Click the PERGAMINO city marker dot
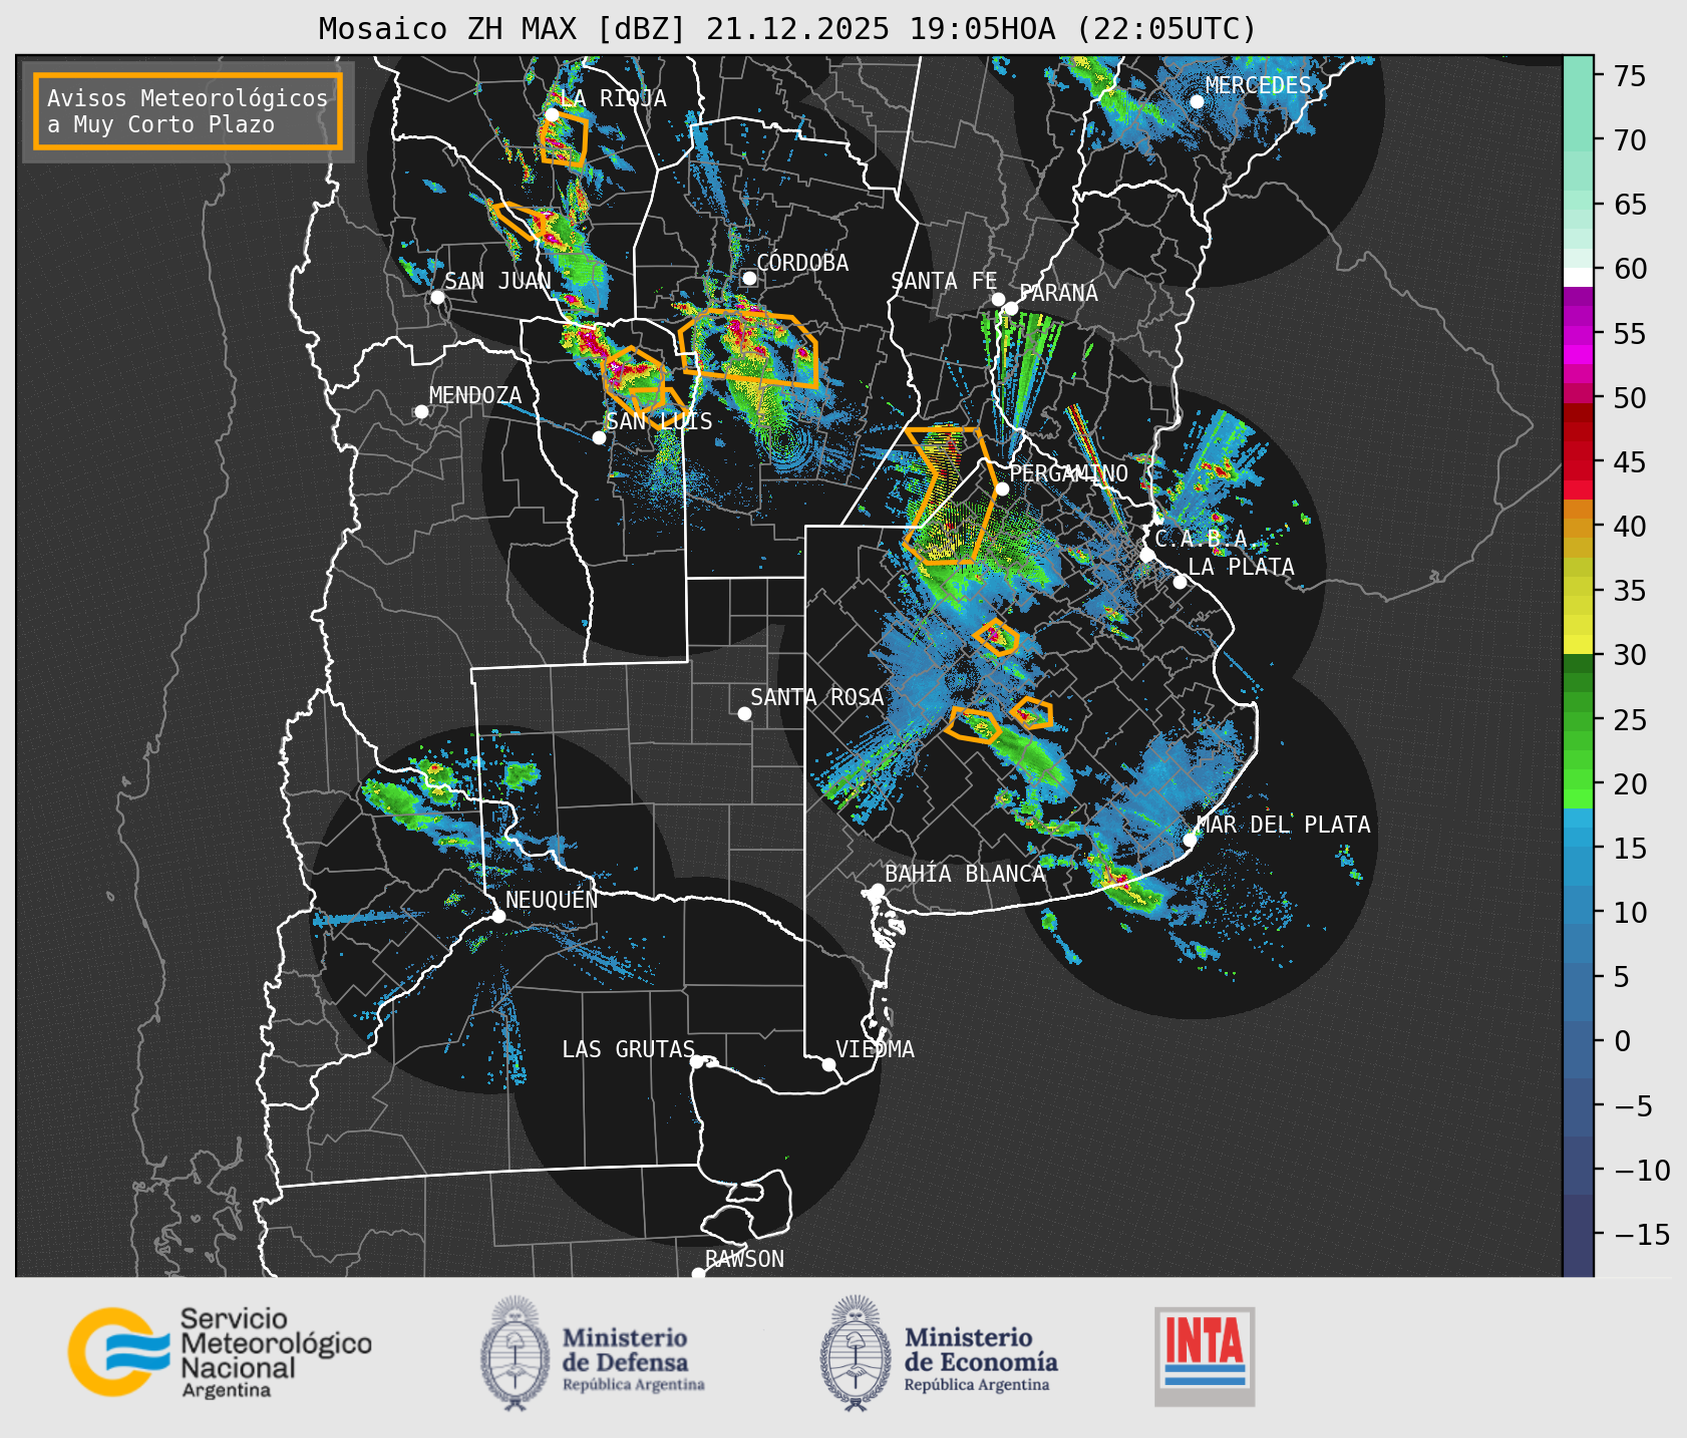This screenshot has height=1438, width=1687. tap(1002, 489)
